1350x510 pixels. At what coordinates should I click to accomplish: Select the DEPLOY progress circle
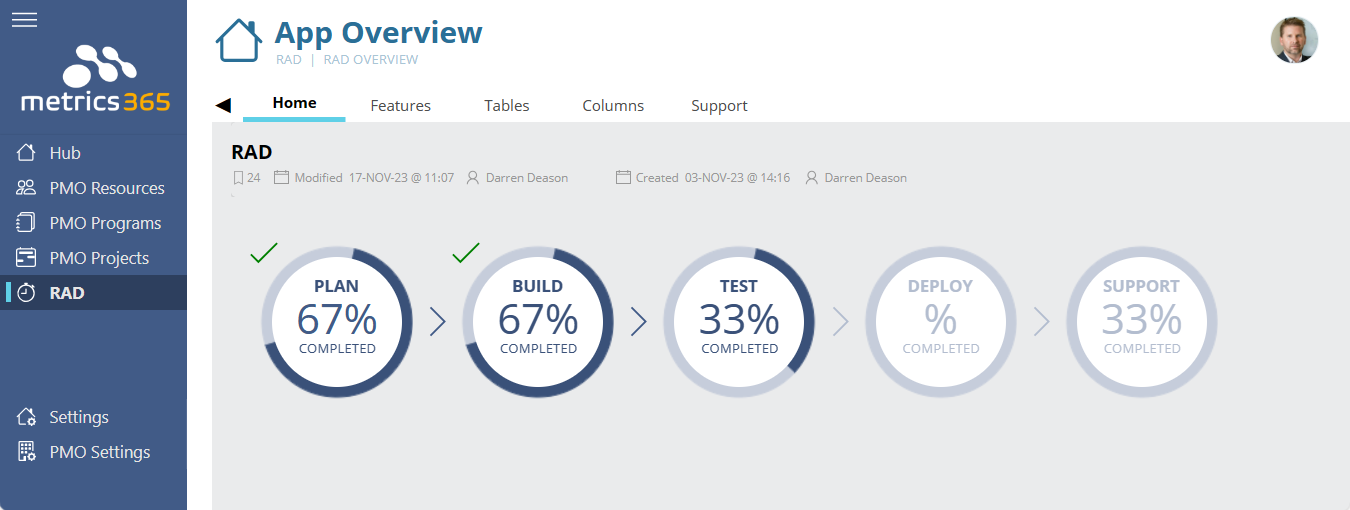(941, 321)
